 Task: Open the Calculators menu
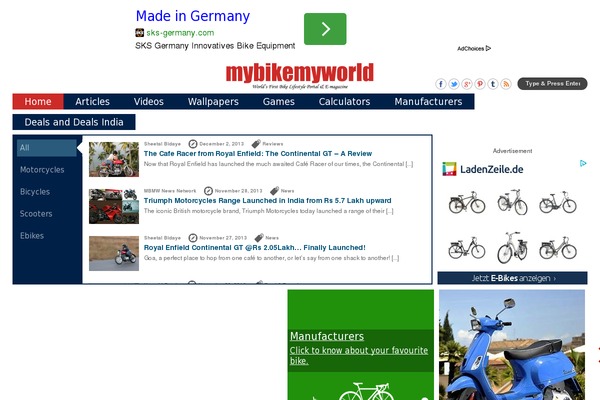[344, 101]
